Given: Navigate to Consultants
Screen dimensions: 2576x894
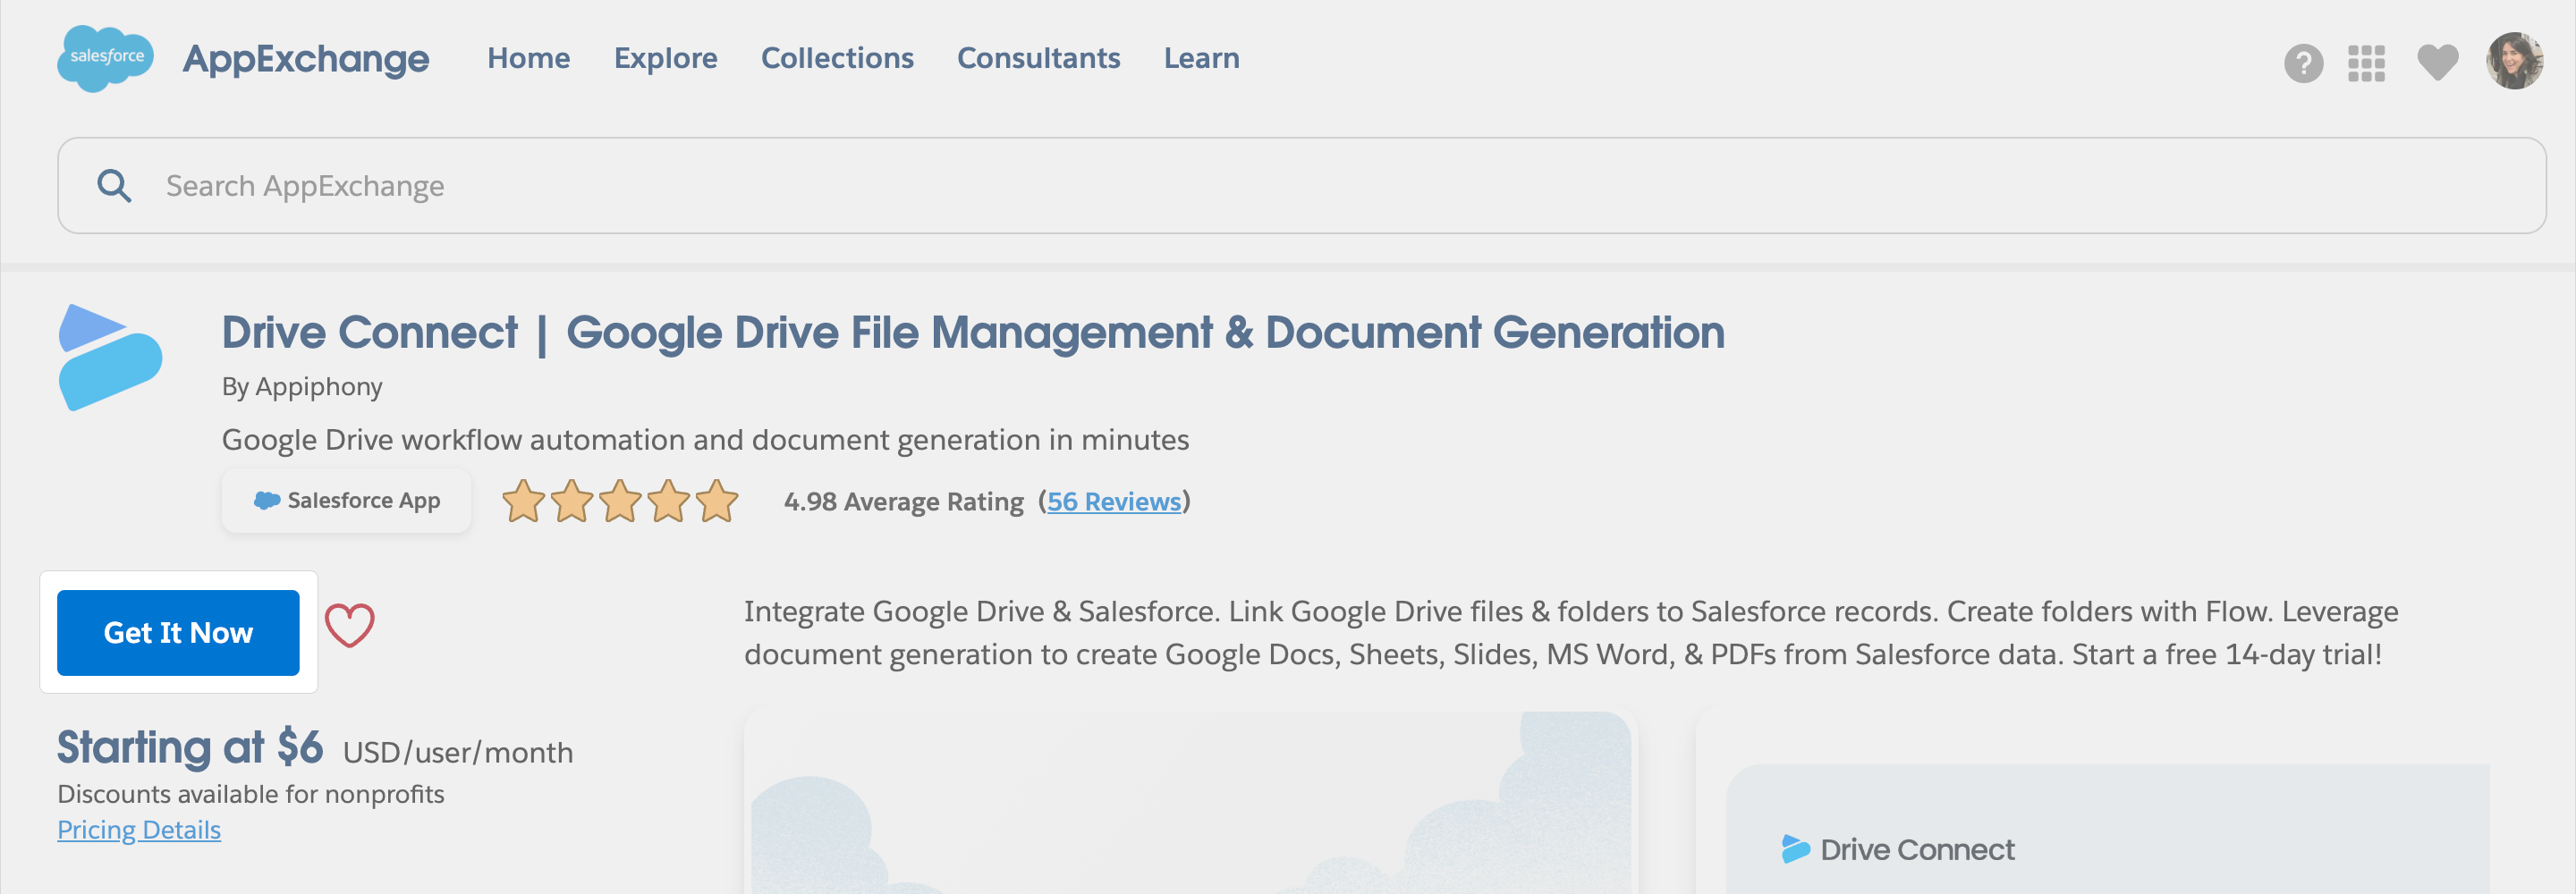Looking at the screenshot, I should [x=1038, y=58].
